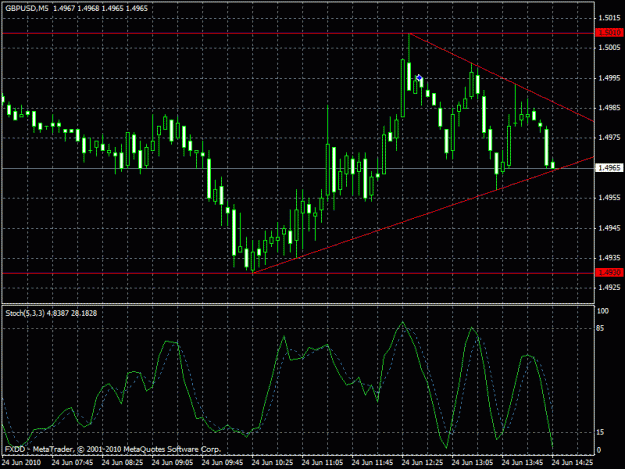This screenshot has width=625, height=469.
Task: Click the 1.4985 price scale value
Action: click(x=609, y=108)
